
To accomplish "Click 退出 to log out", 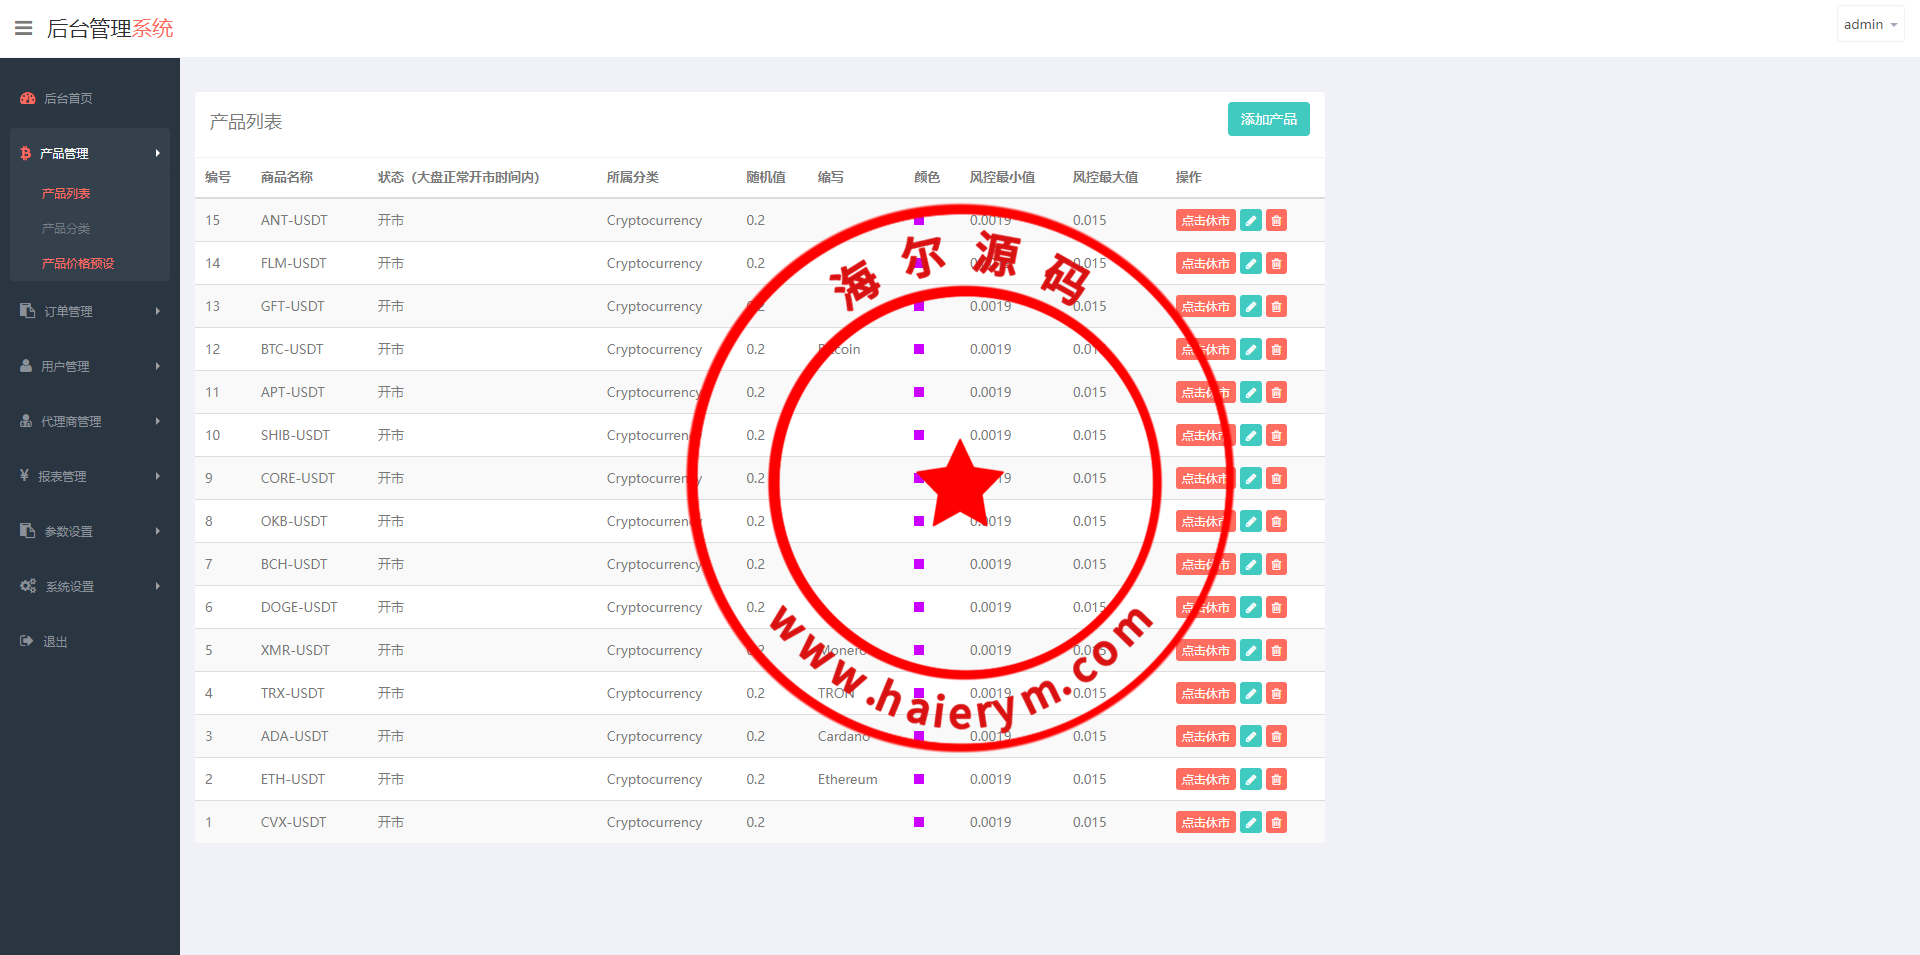I will pos(55,641).
